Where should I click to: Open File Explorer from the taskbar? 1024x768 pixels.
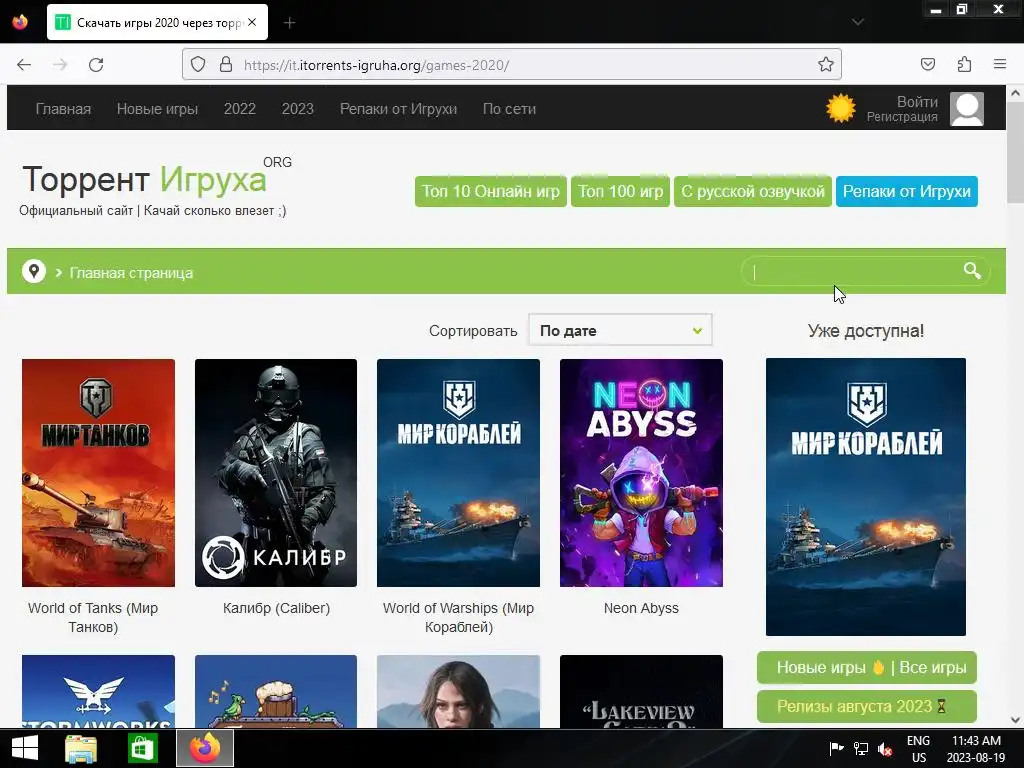81,748
